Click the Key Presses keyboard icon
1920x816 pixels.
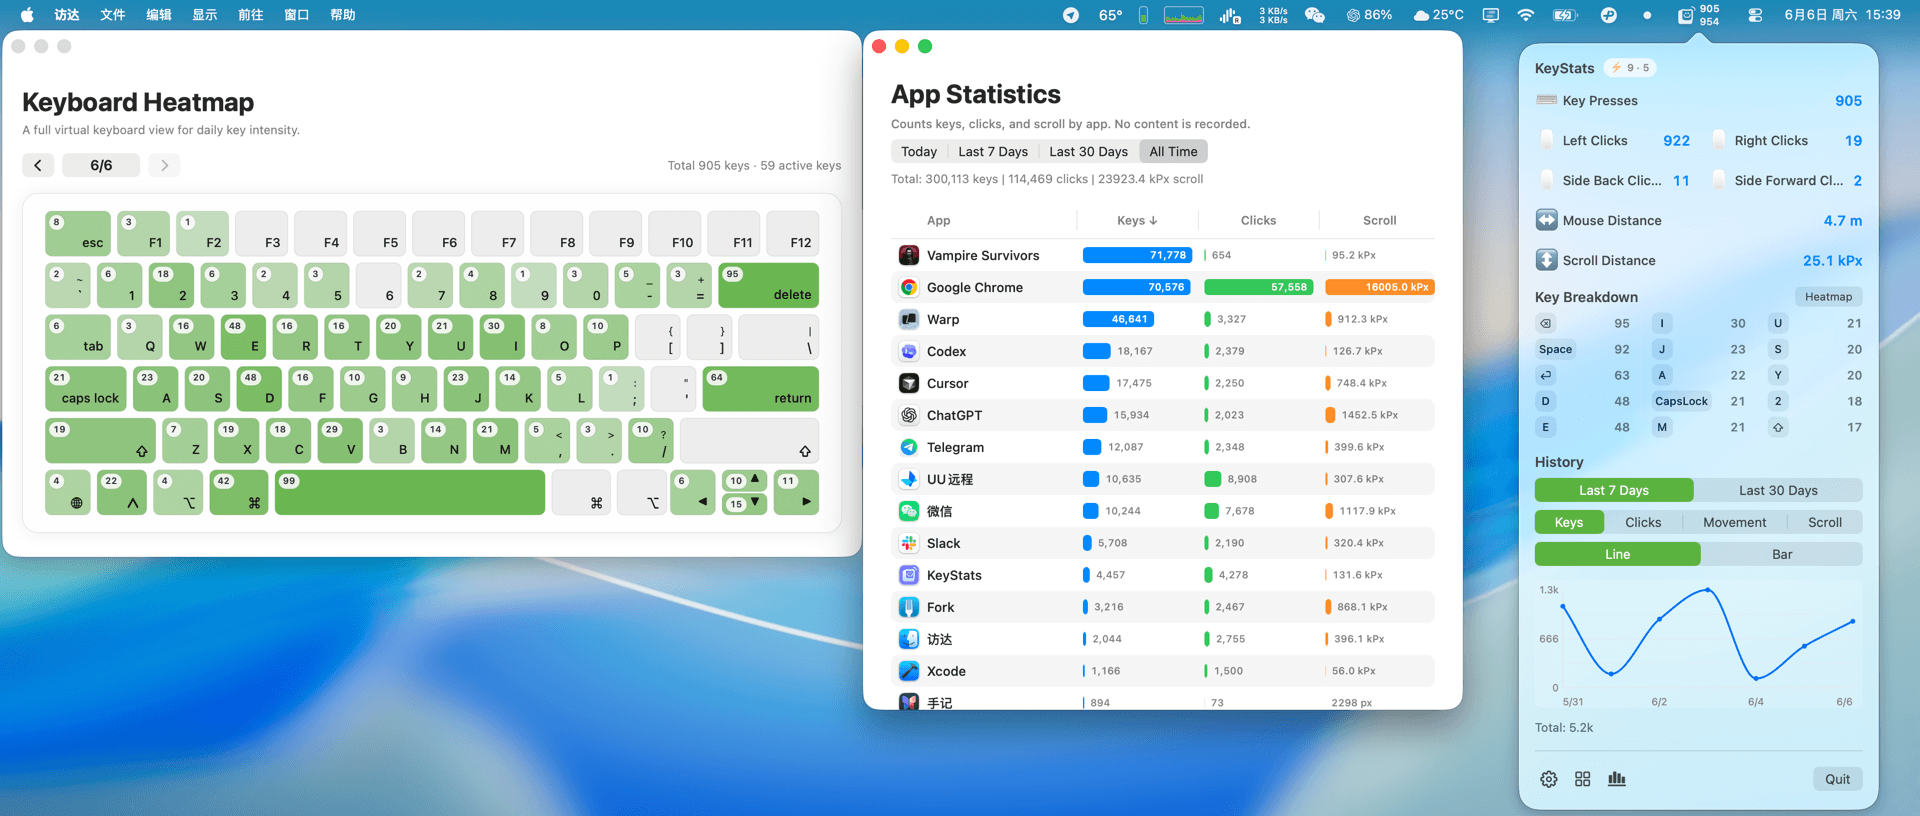coord(1547,100)
